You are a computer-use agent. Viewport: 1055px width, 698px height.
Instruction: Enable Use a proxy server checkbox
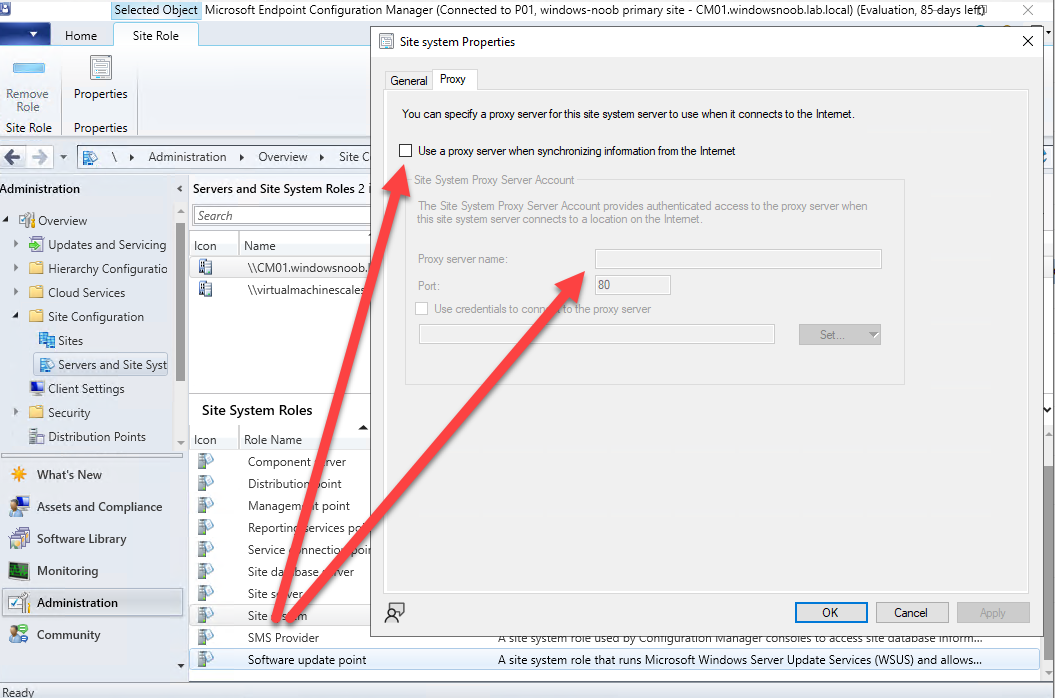click(405, 151)
